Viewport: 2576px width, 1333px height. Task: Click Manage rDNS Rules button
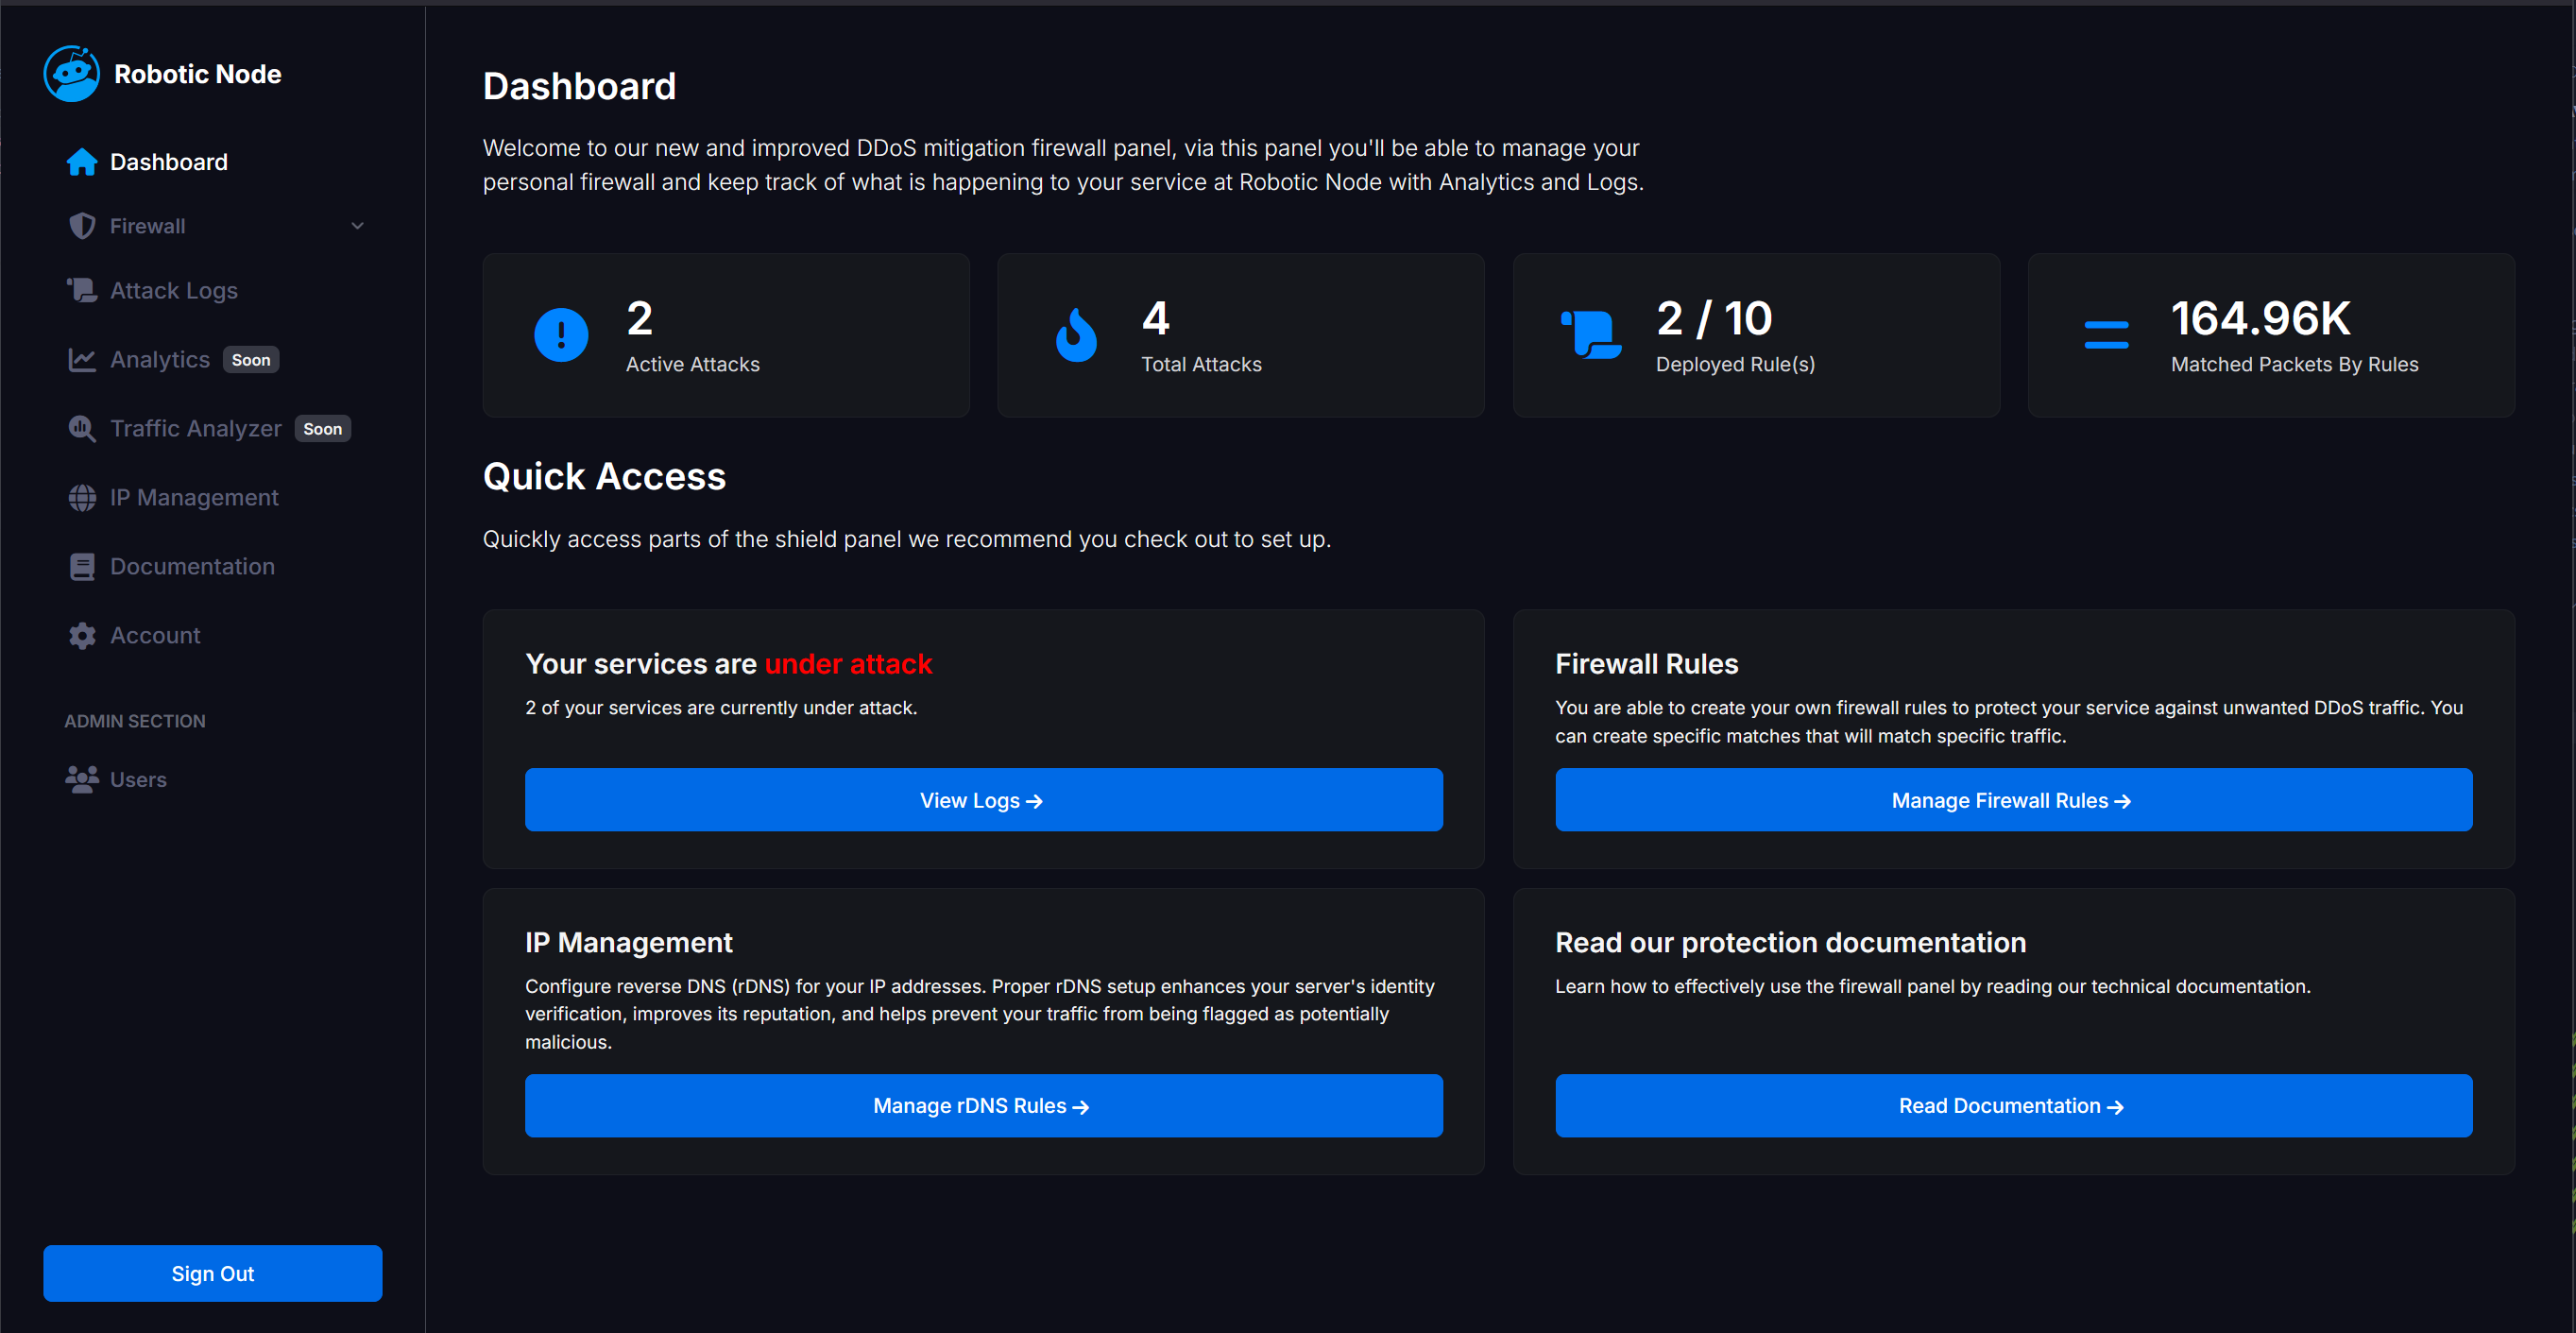(x=983, y=1106)
